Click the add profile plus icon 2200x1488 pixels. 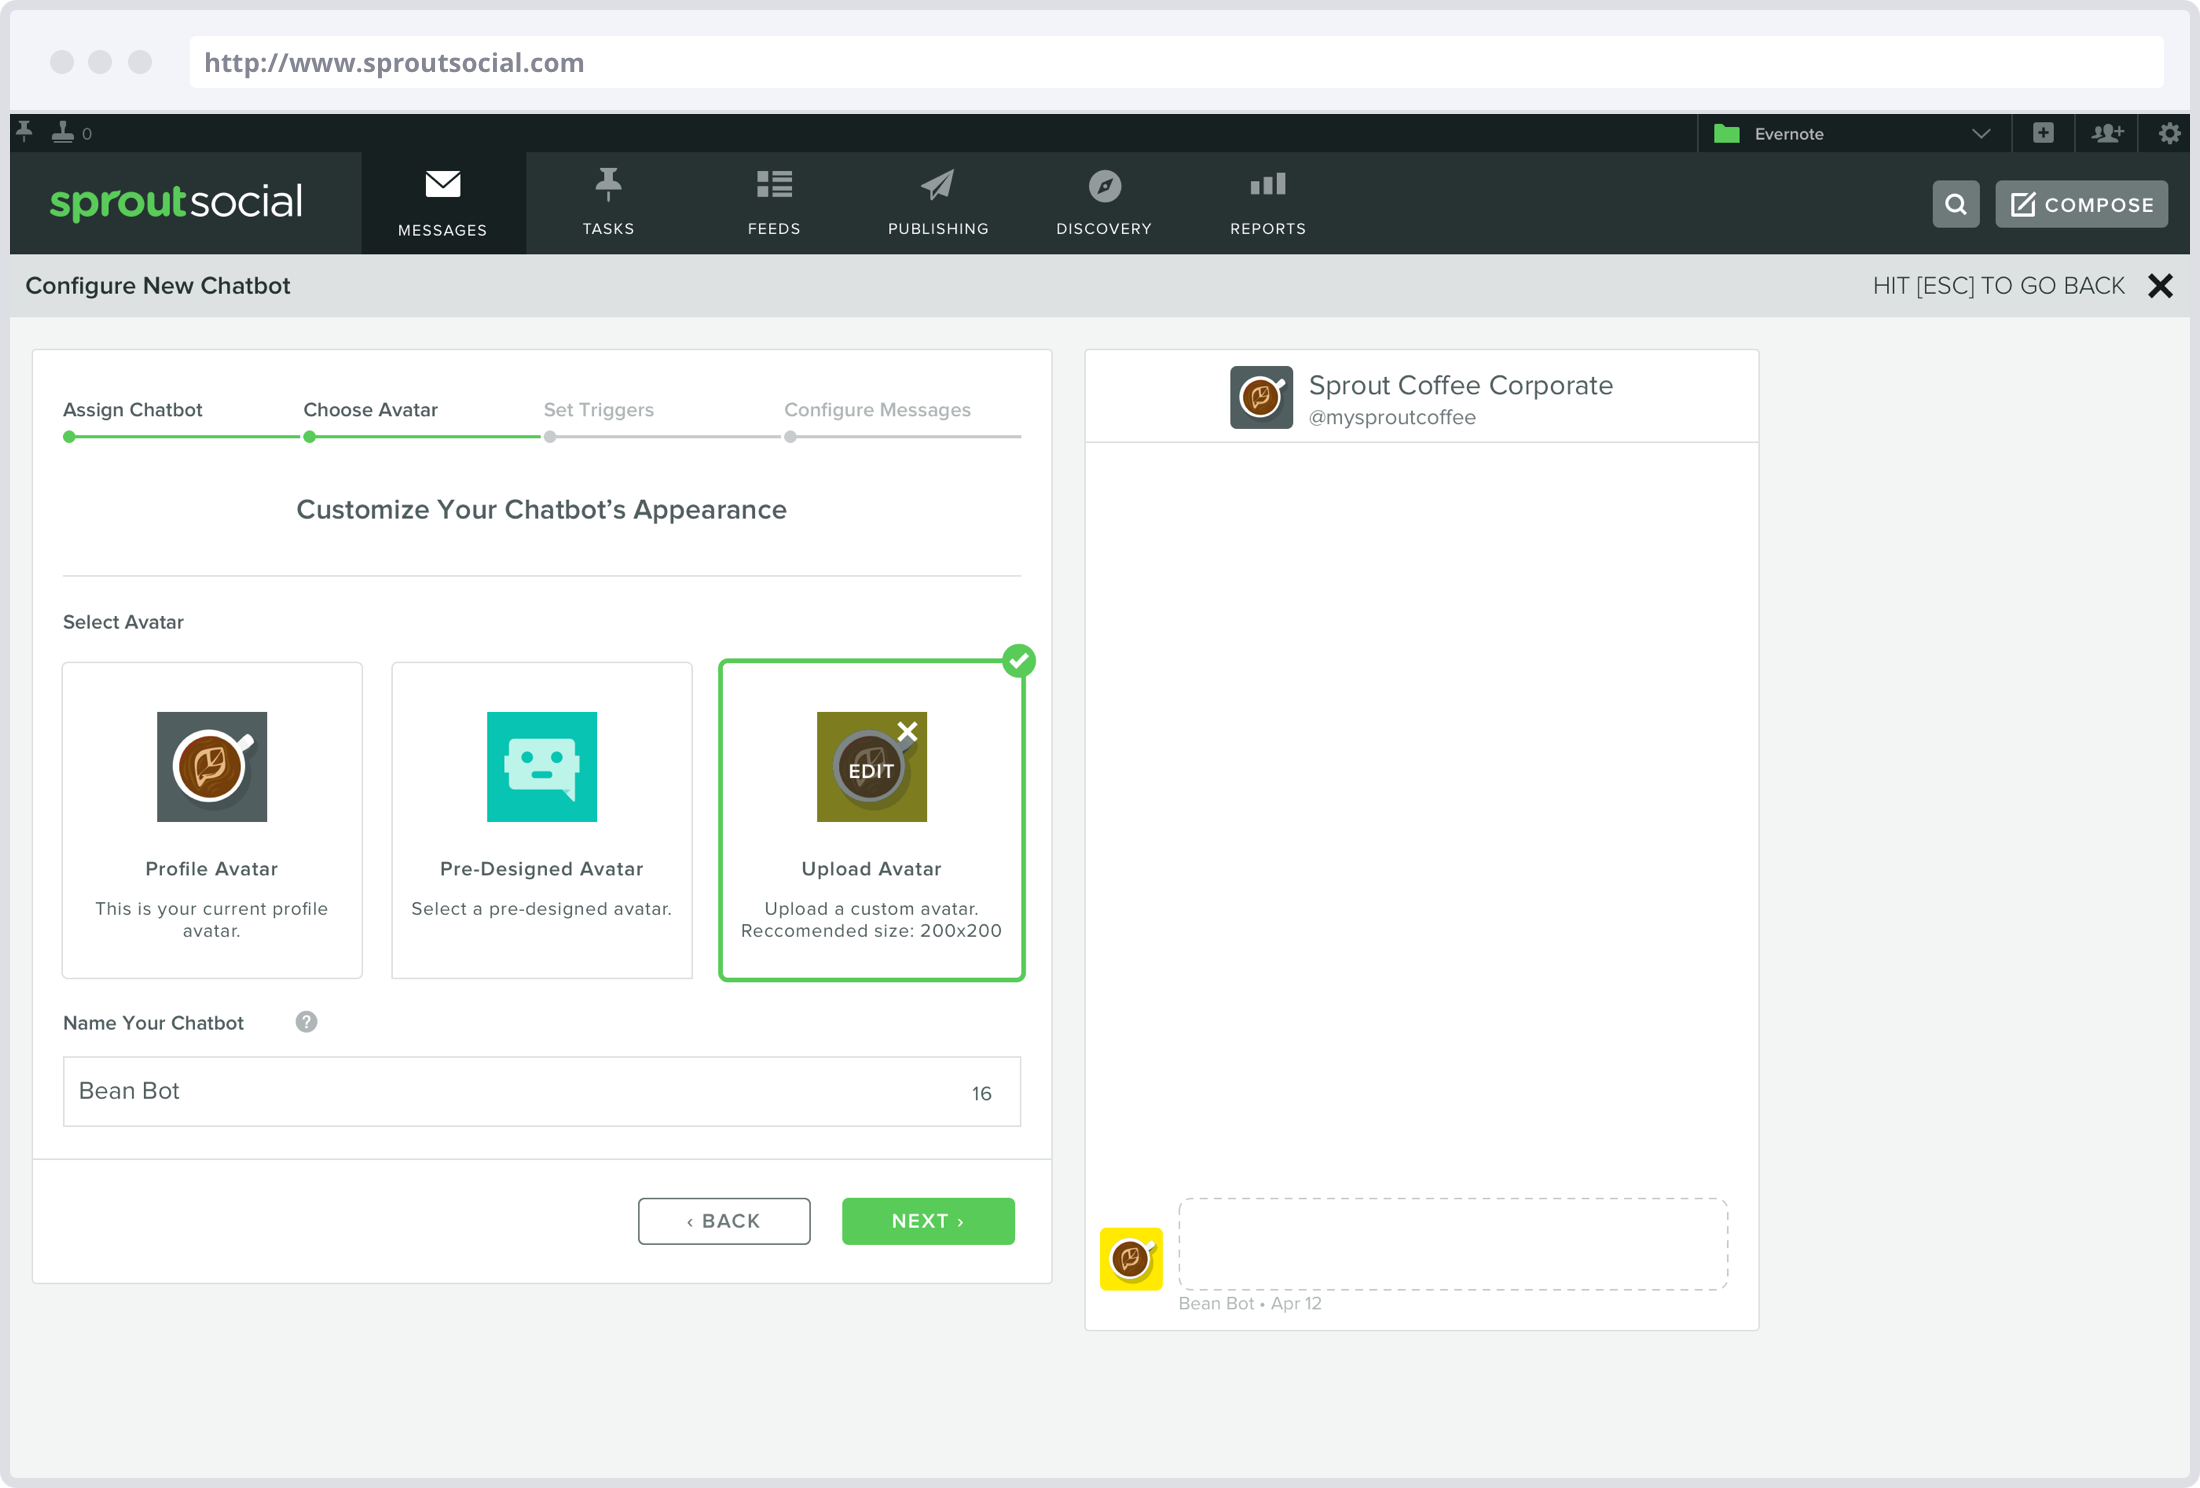point(2043,133)
